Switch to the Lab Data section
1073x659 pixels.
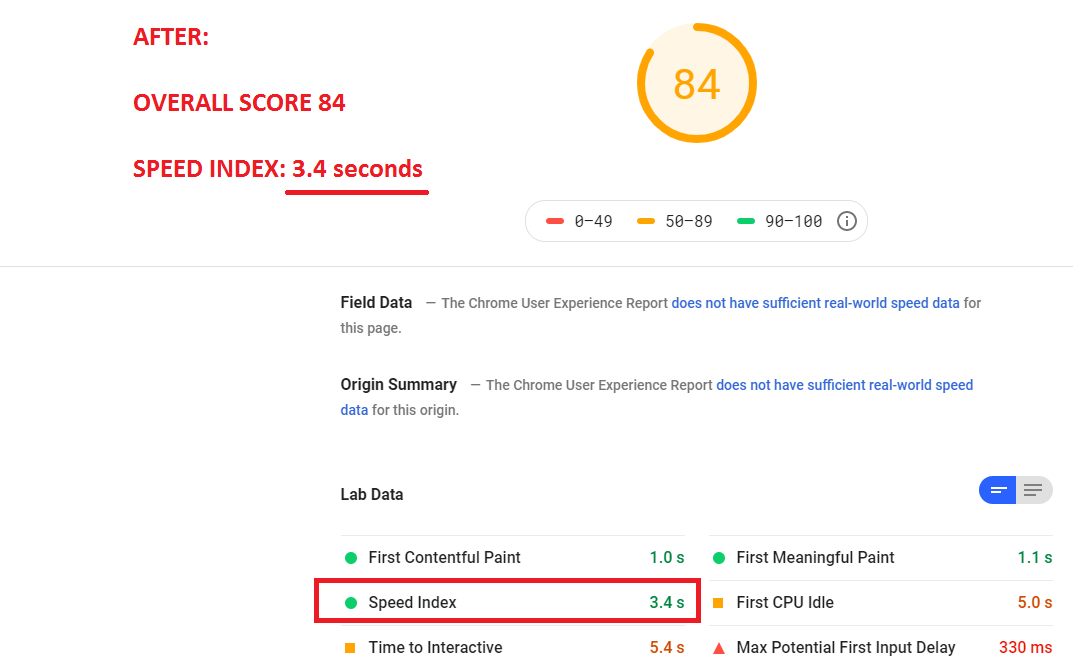pos(372,494)
